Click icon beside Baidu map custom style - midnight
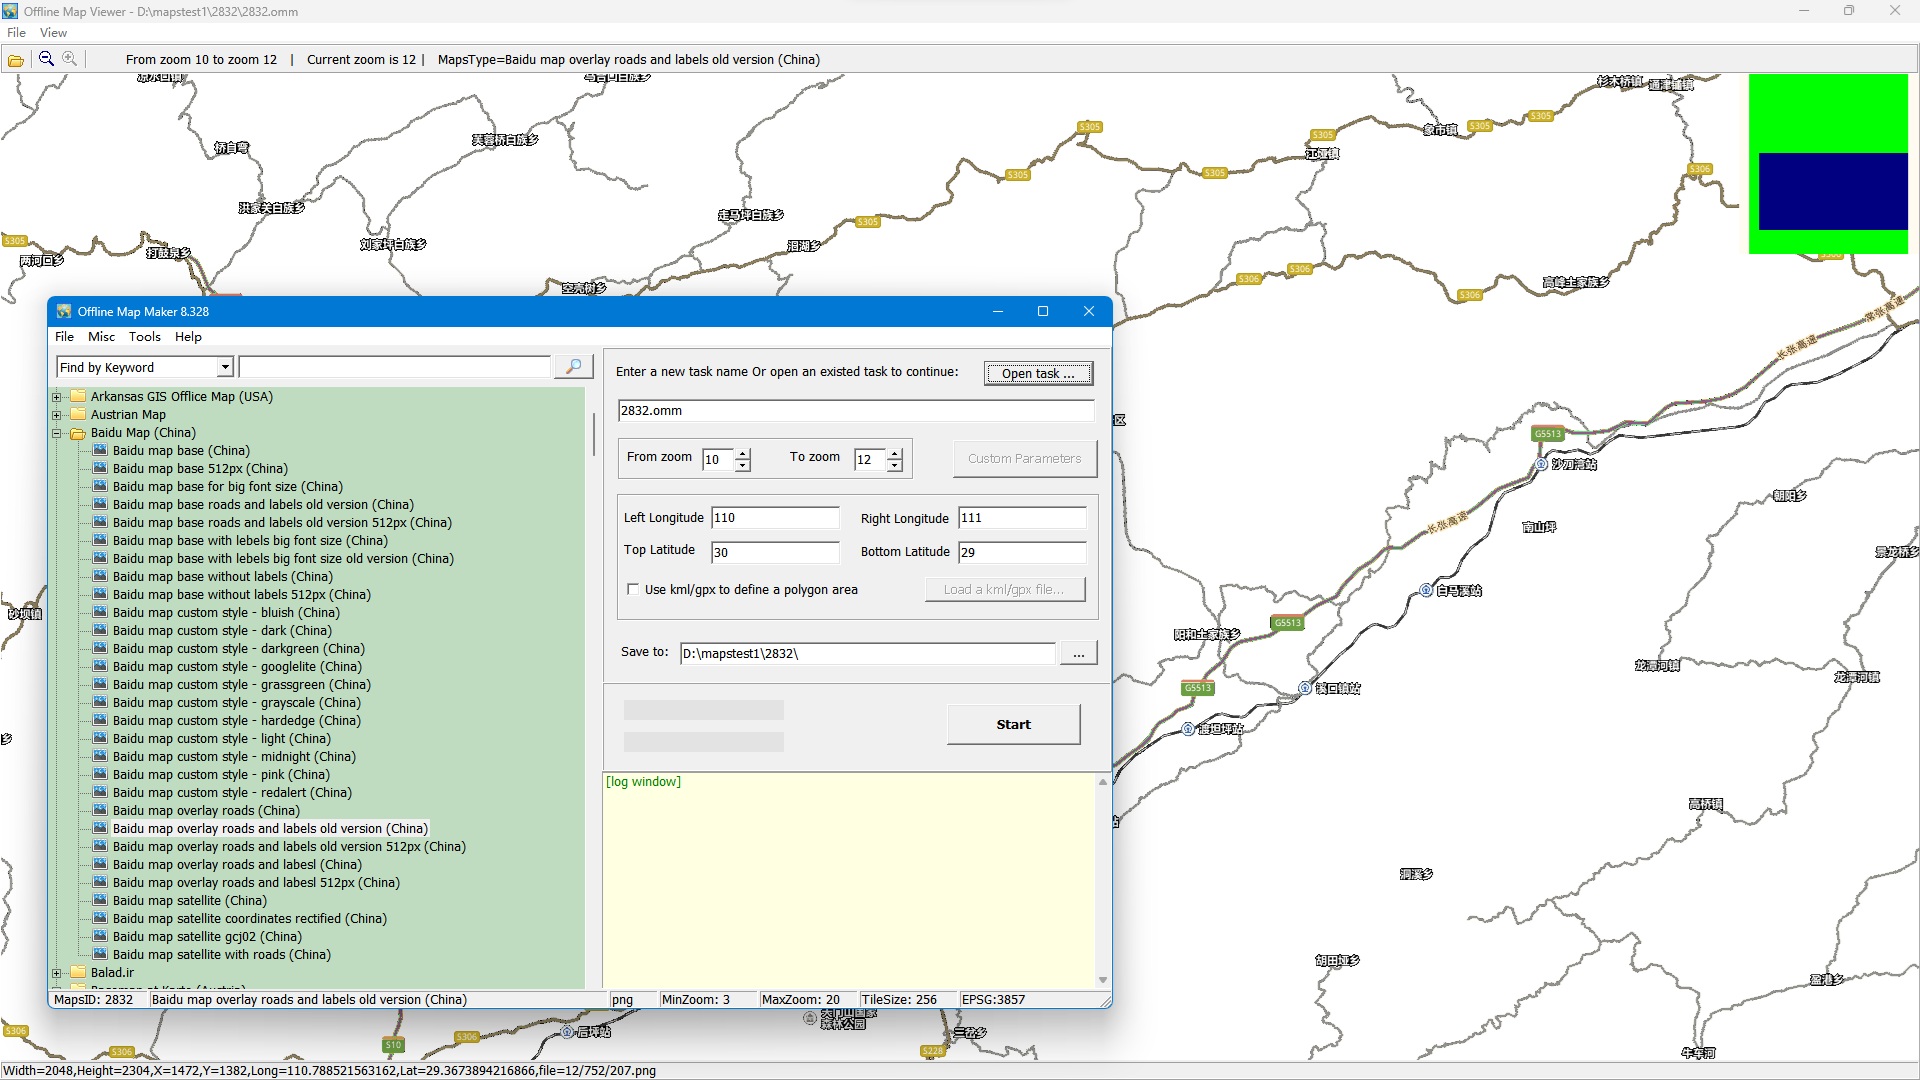This screenshot has height=1080, width=1920. click(x=100, y=756)
